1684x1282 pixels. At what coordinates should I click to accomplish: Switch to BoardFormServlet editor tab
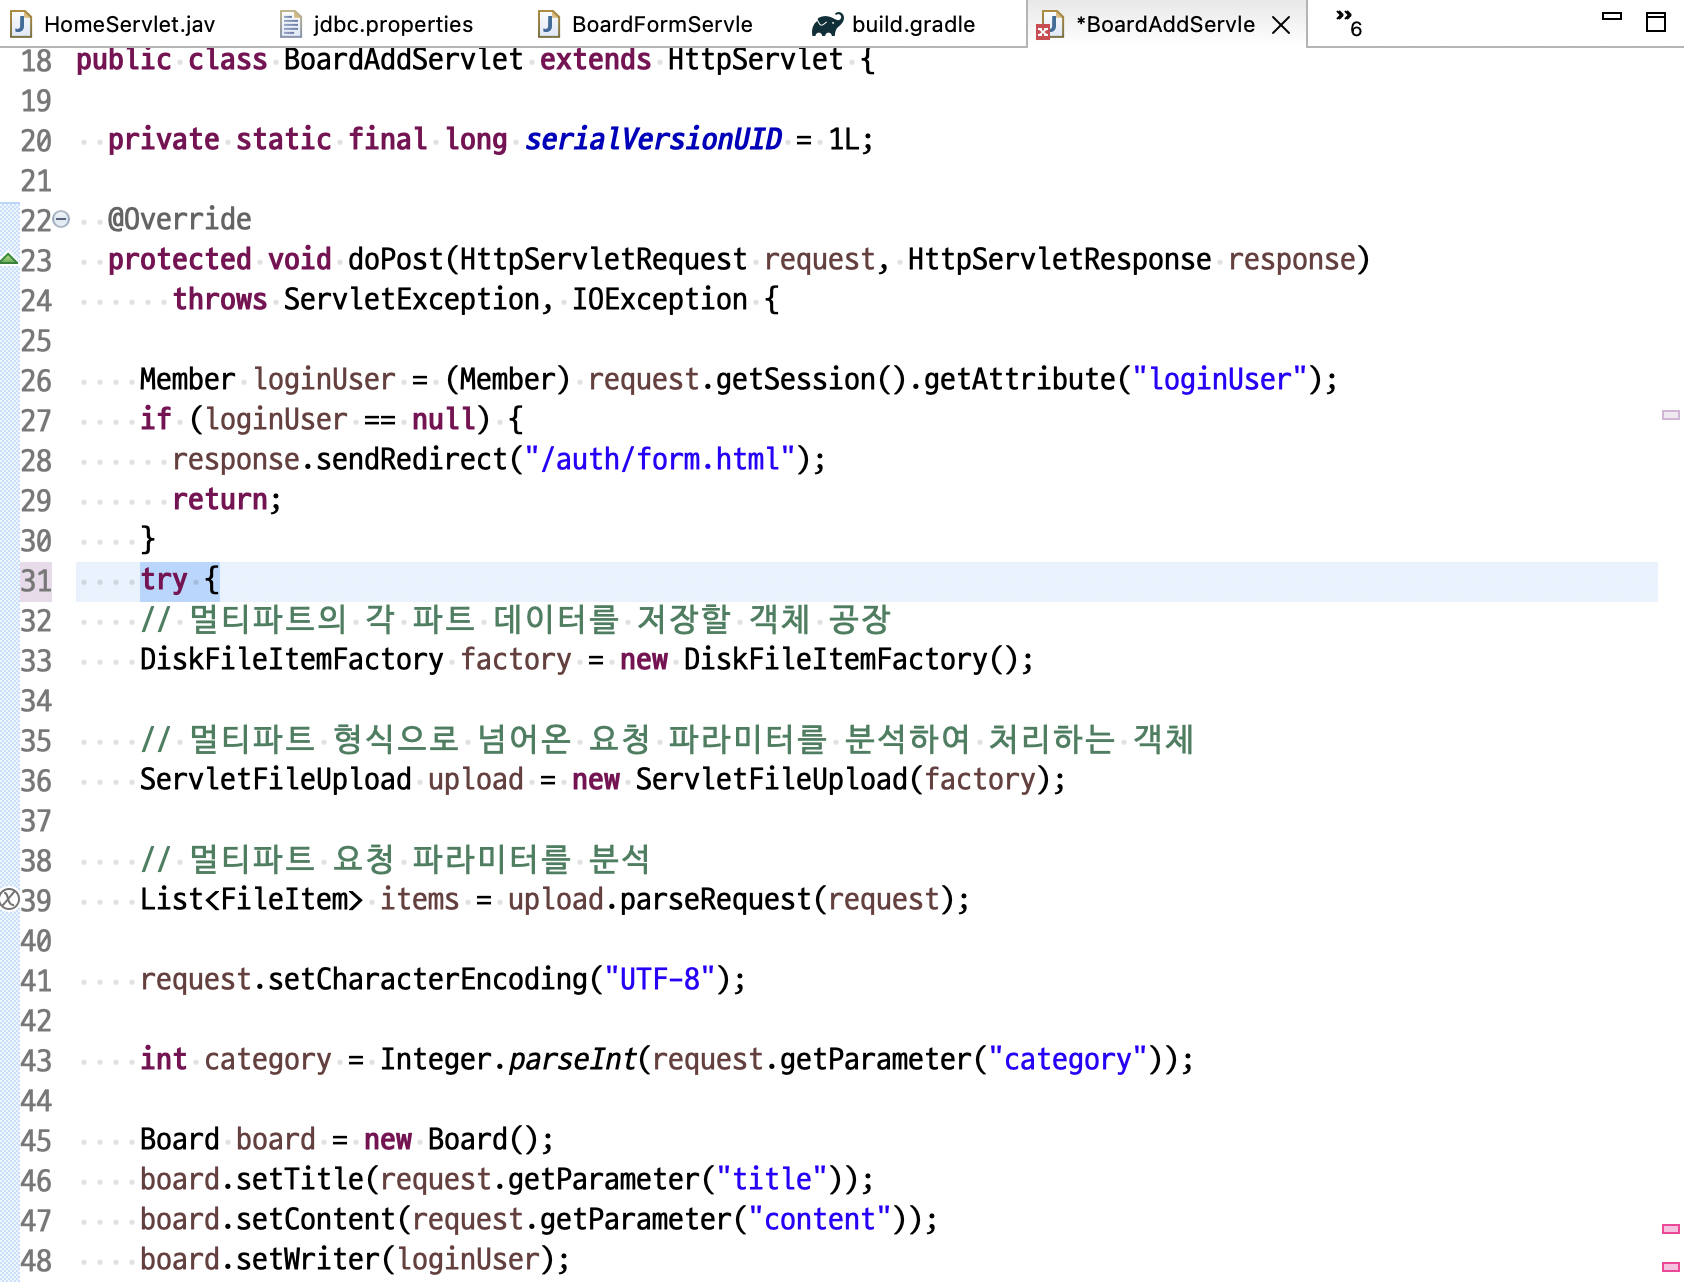coord(645,24)
